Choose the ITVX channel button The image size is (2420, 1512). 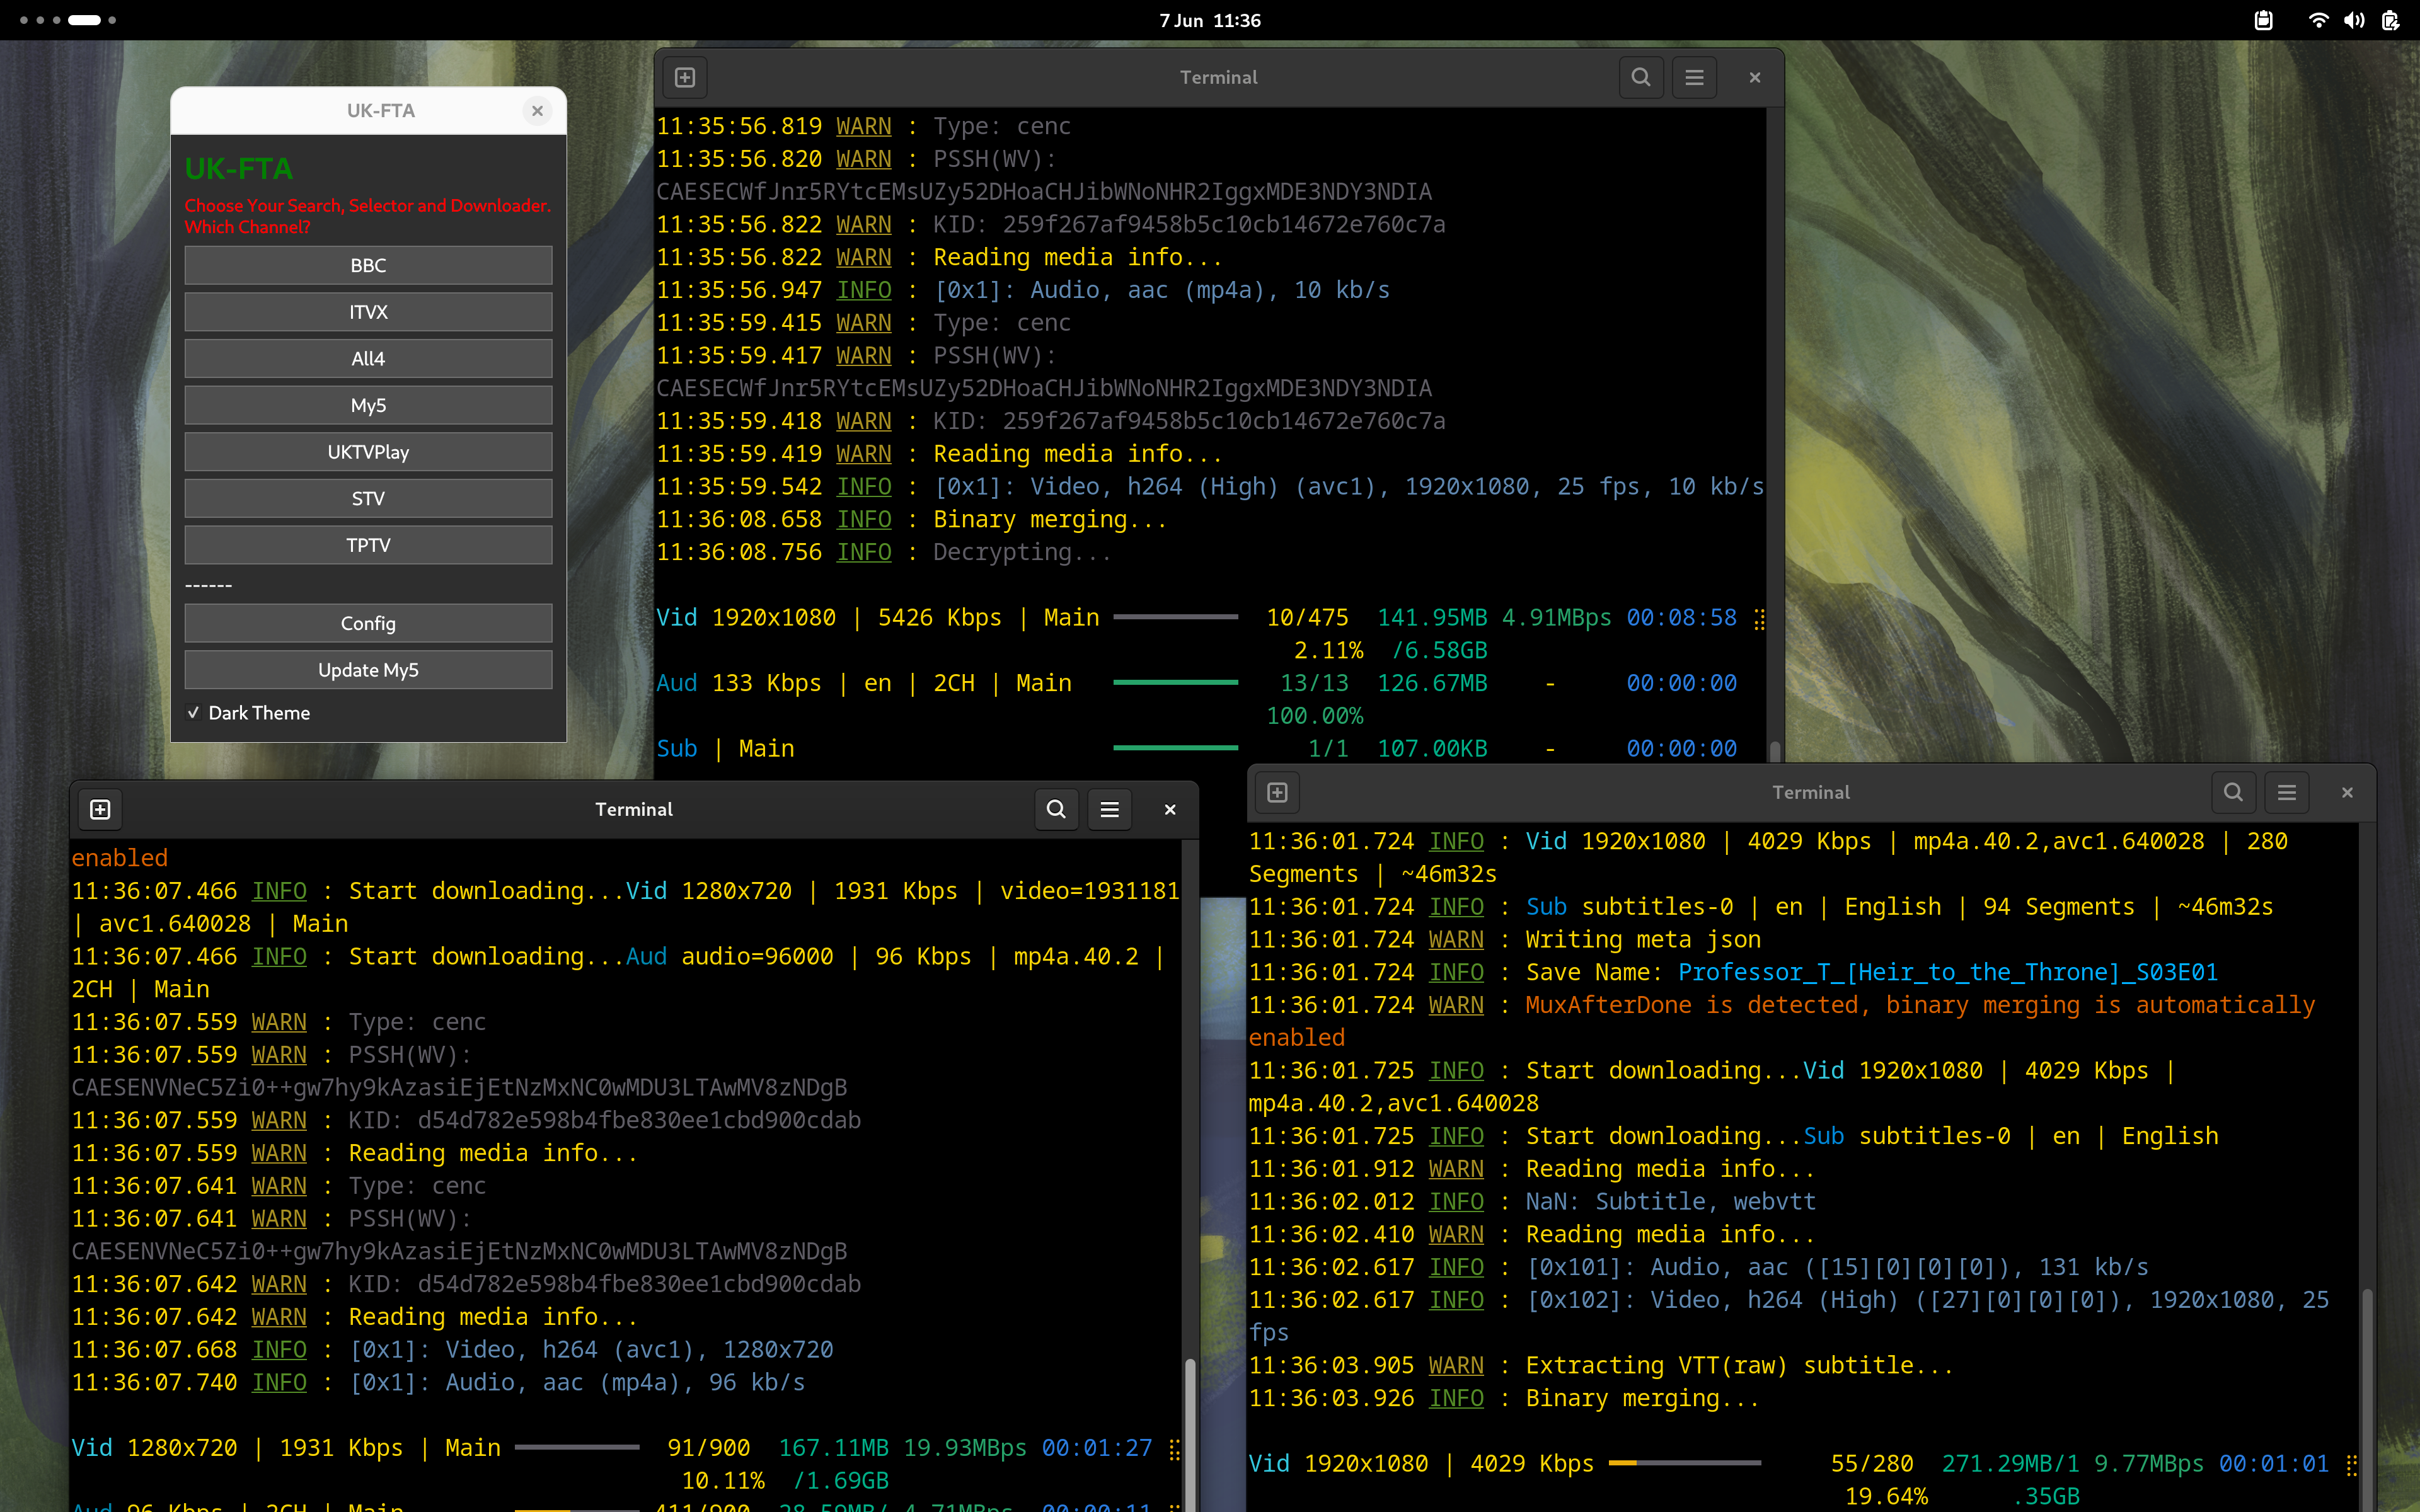368,312
